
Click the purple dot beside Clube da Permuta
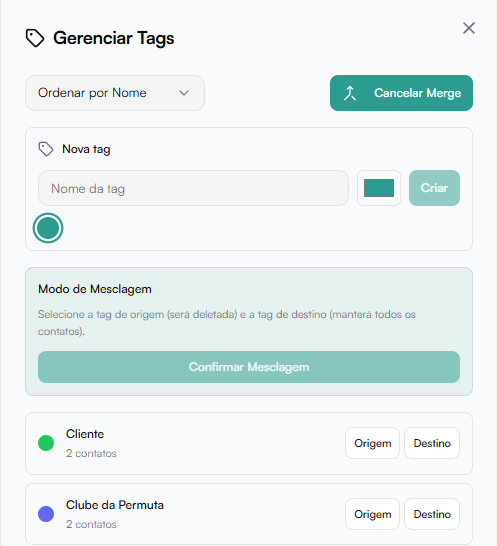[x=46, y=514]
